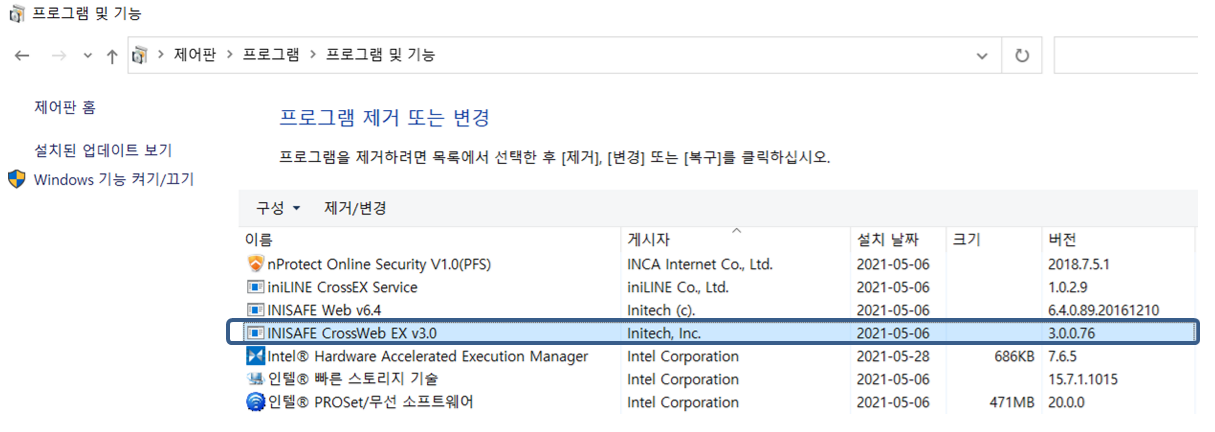Select Intel® Hardware Accelerated Execution Manager row
Viewport: 1215px width, 432px height.
[718, 356]
